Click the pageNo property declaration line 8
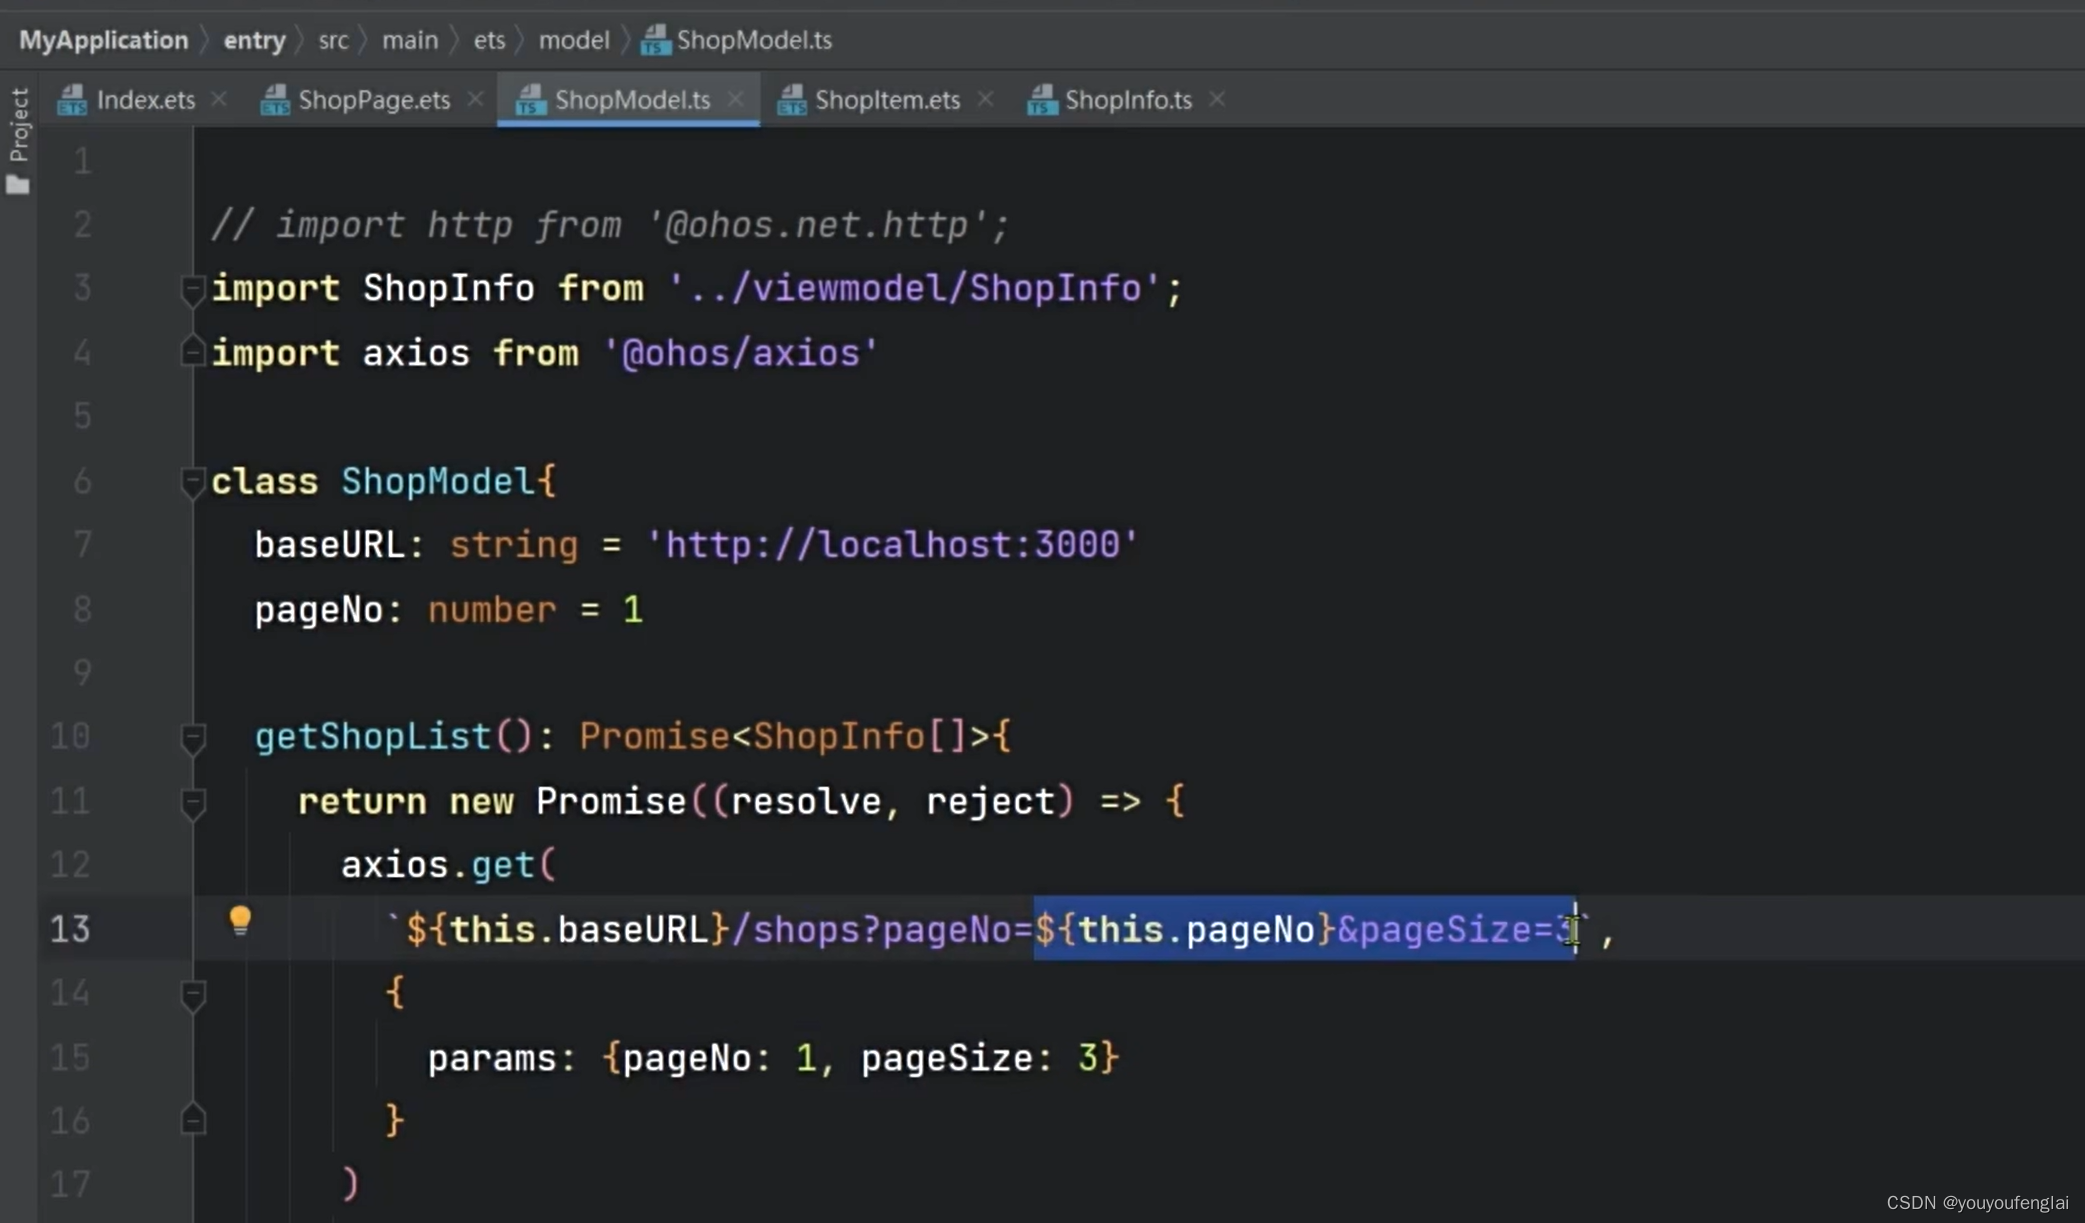 pos(448,609)
